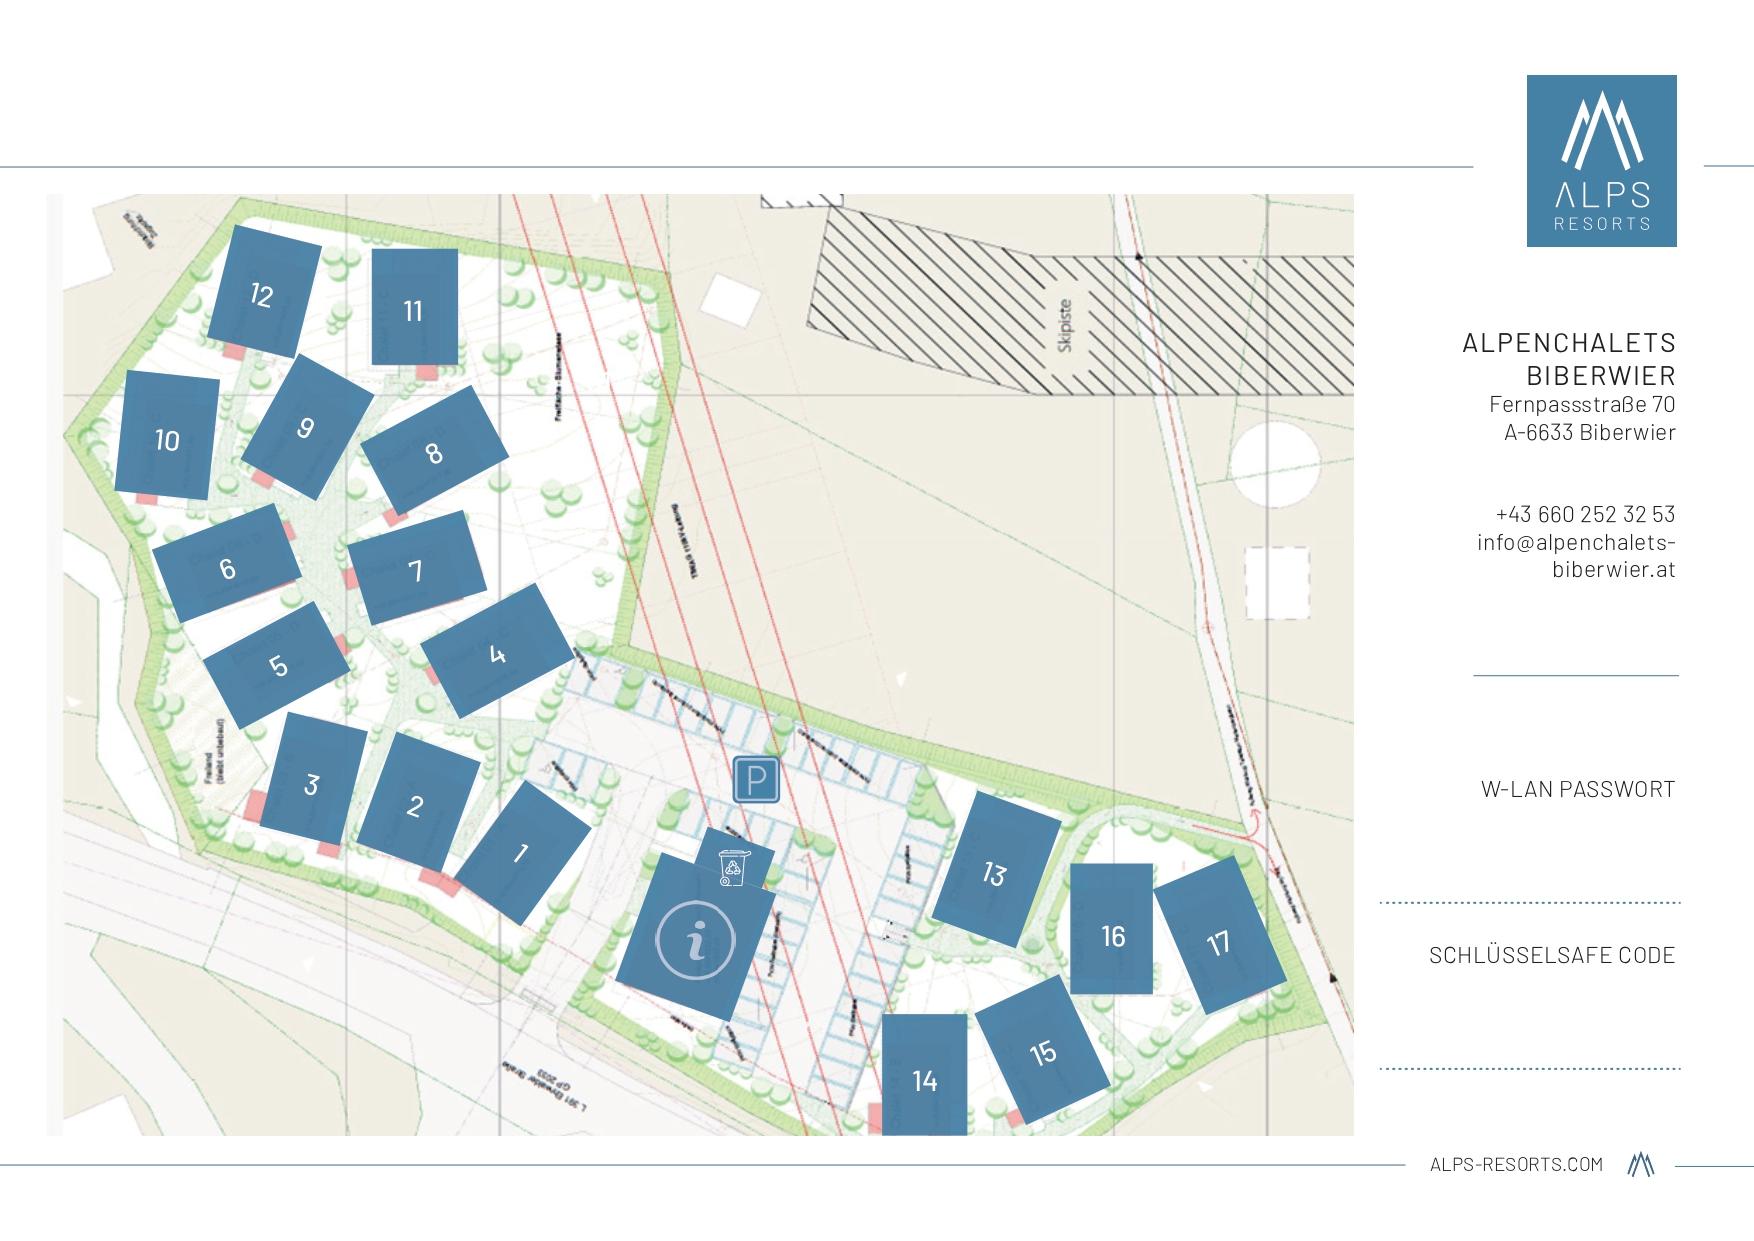
Task: Click the parking P icon
Action: click(756, 780)
